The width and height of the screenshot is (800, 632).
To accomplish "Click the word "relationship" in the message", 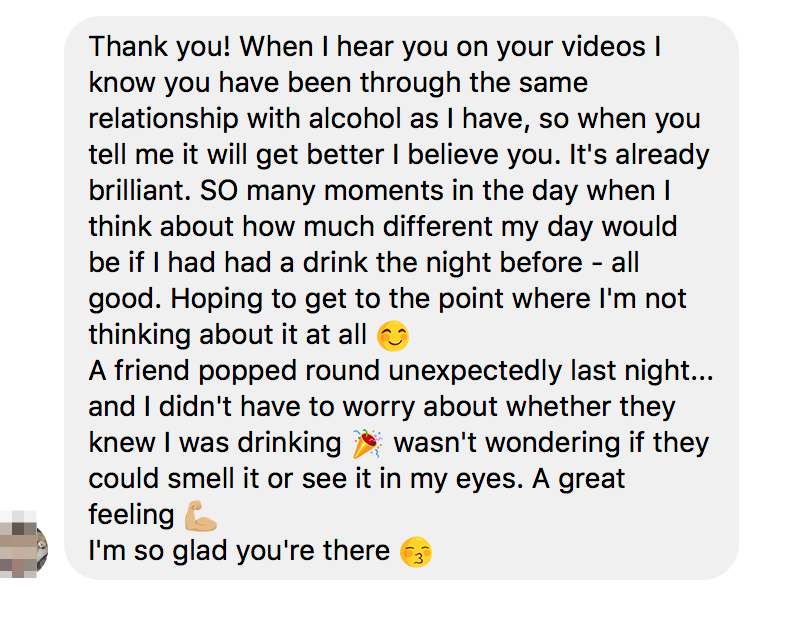I will tap(163, 119).
